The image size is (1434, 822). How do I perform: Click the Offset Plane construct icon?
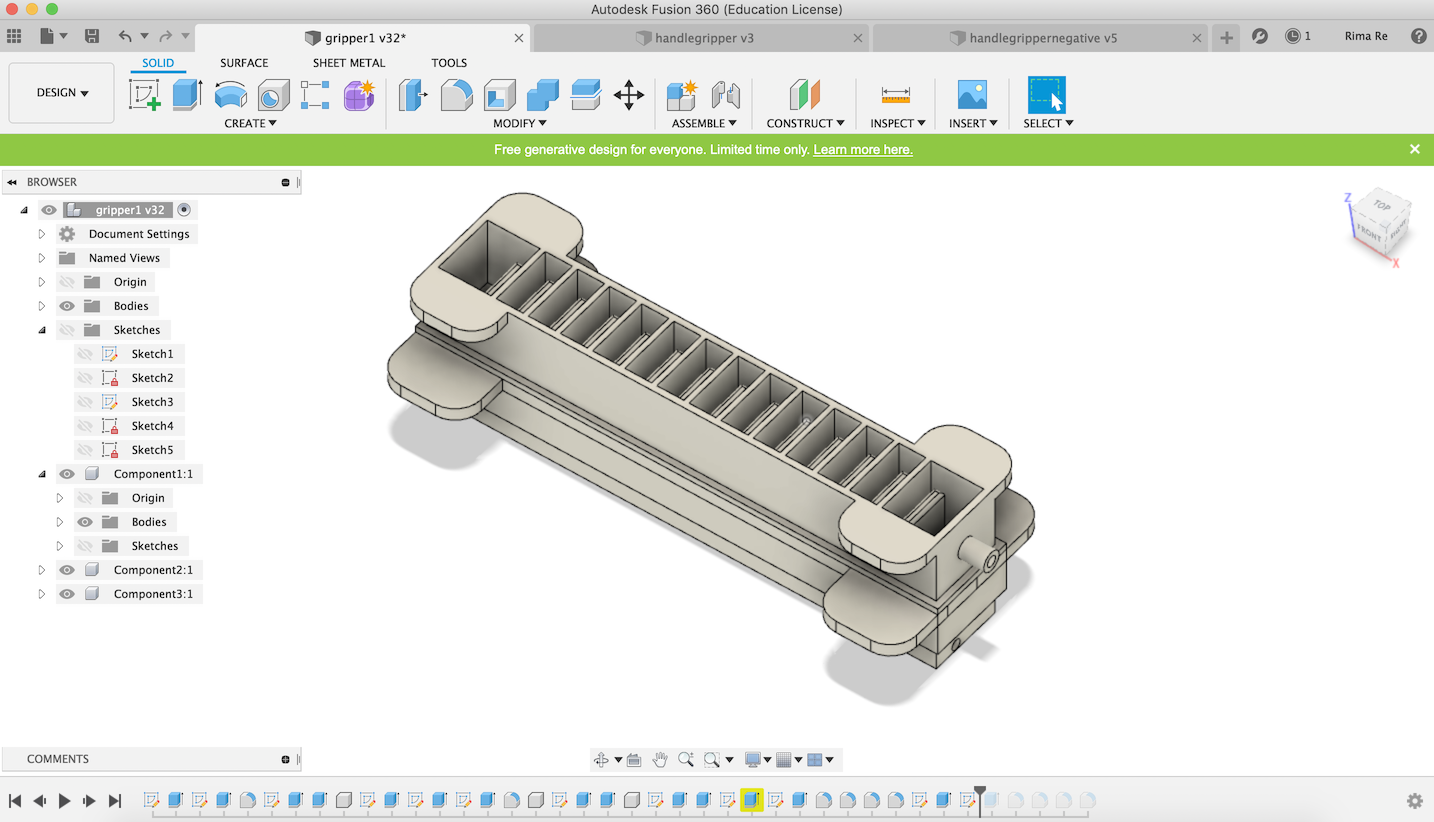pos(804,95)
